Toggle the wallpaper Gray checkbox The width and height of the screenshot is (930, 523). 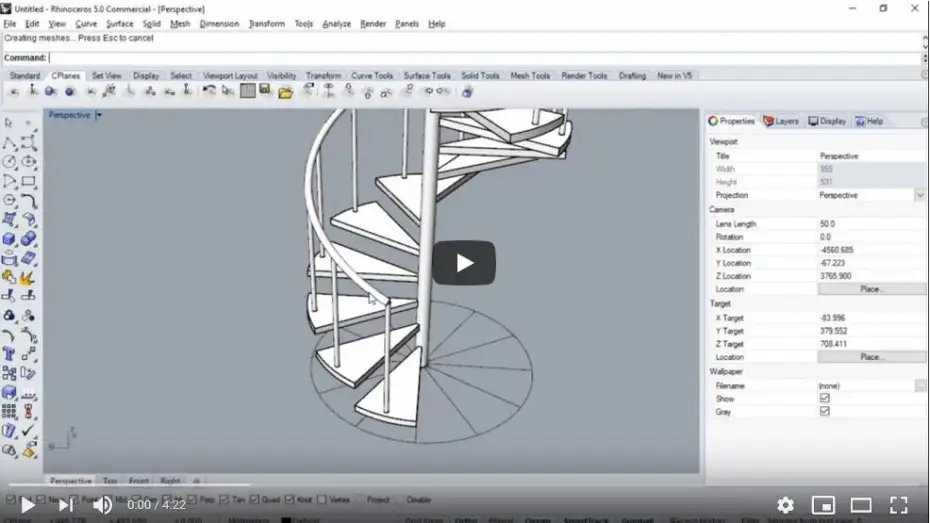click(824, 412)
